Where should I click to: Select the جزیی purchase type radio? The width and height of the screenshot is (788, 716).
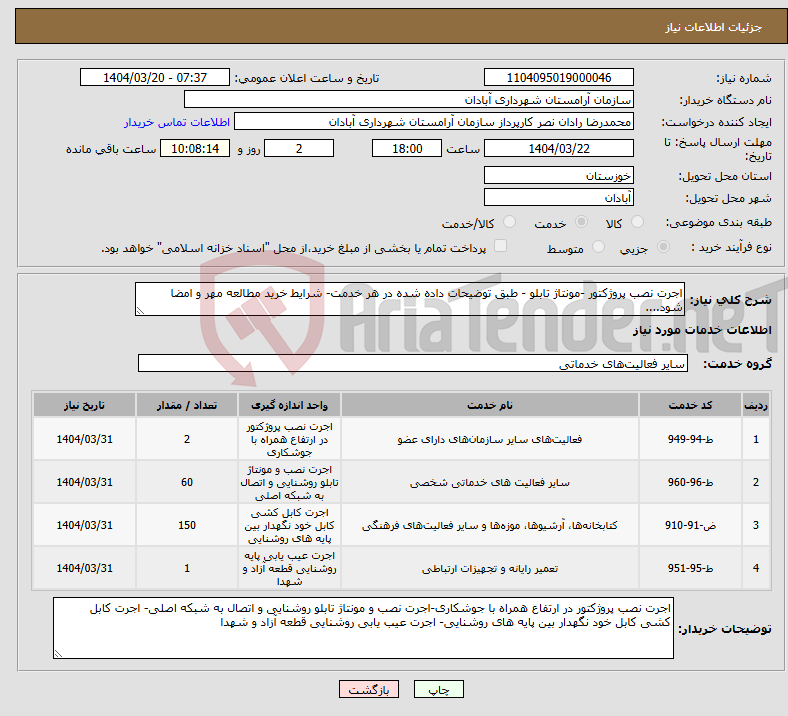[663, 246]
